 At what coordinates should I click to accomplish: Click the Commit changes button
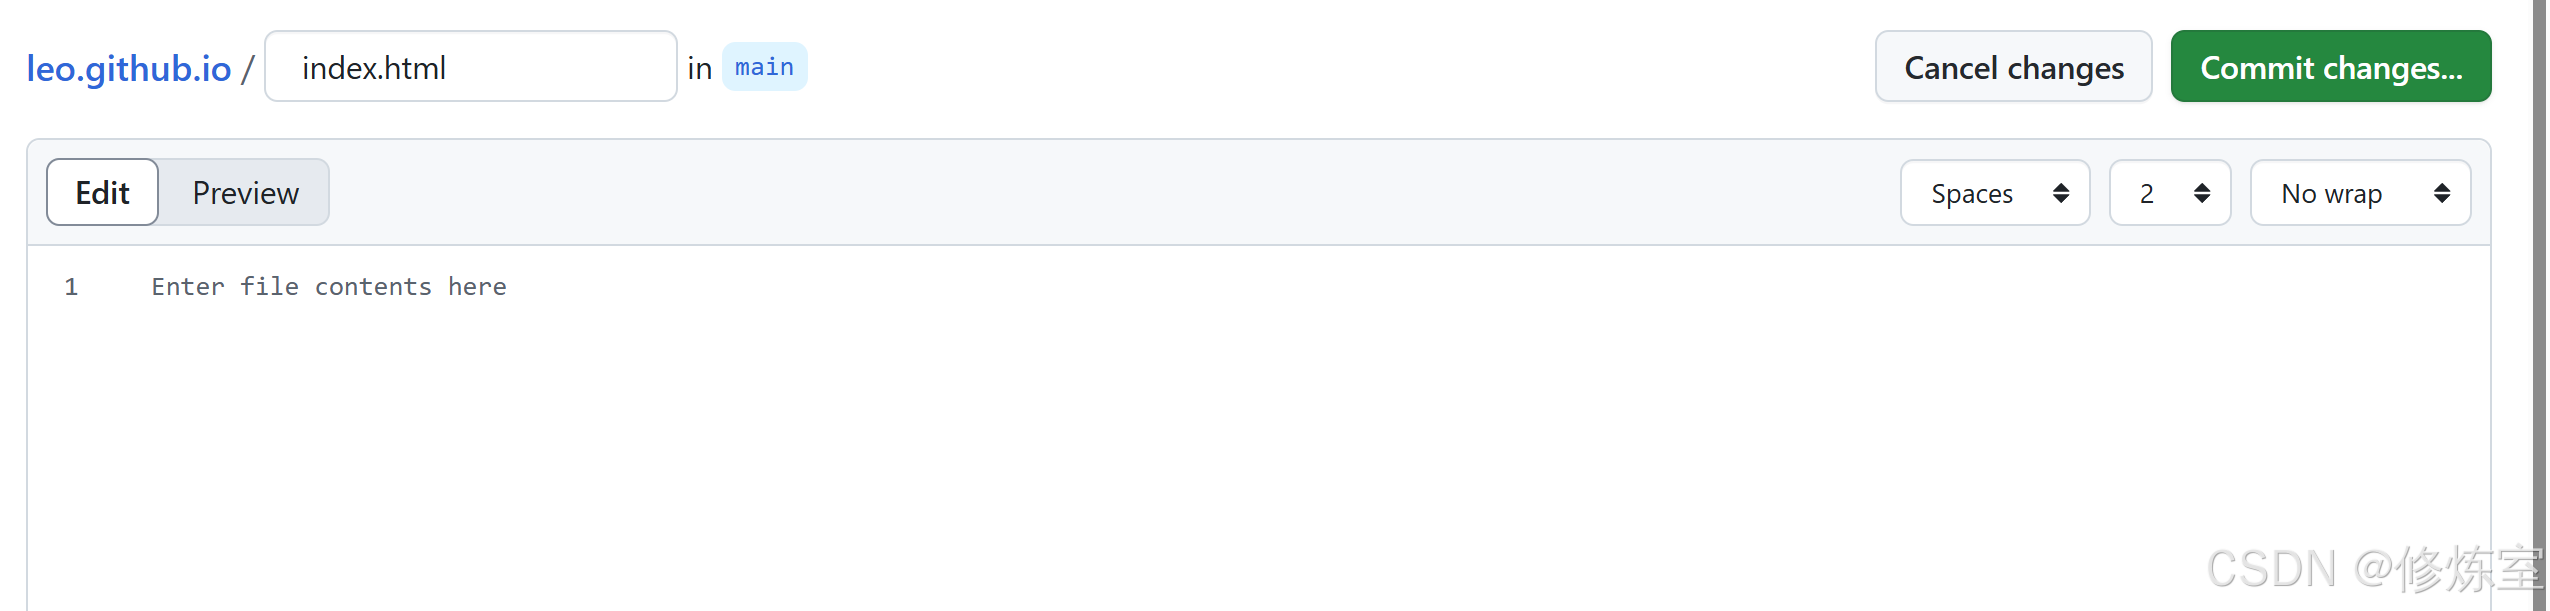click(2330, 66)
